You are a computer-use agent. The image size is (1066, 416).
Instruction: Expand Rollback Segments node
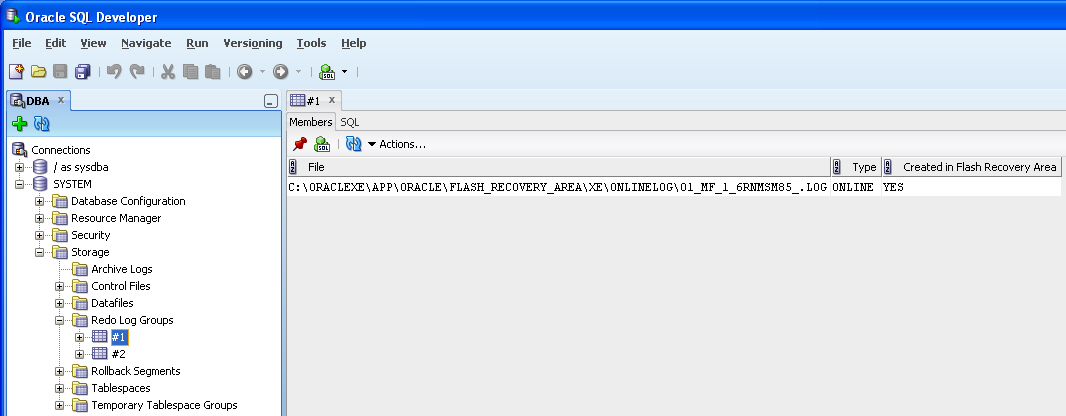[x=59, y=371]
